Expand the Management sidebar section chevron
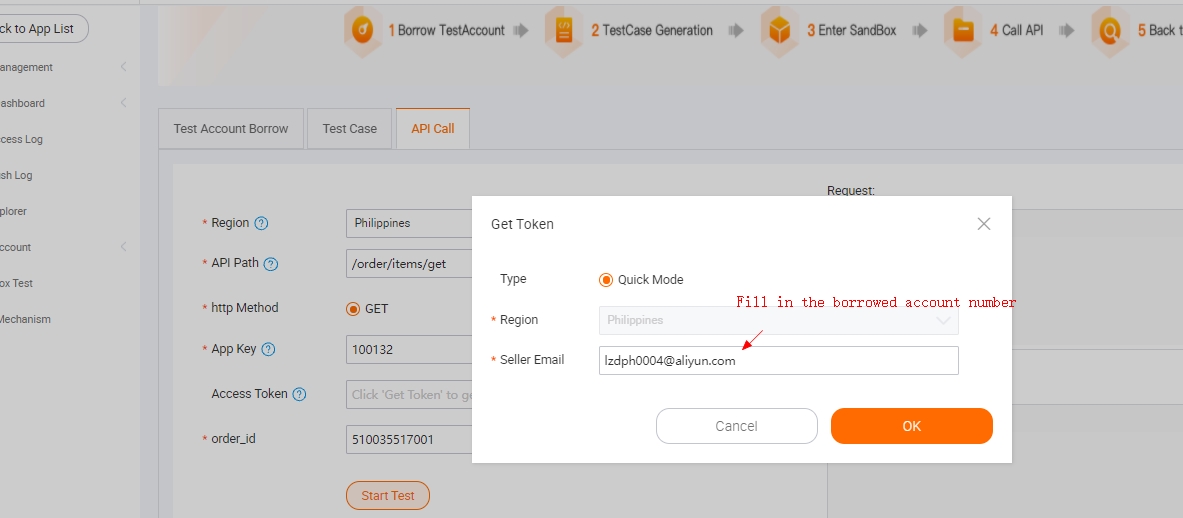The height and width of the screenshot is (518, 1183). (x=123, y=68)
